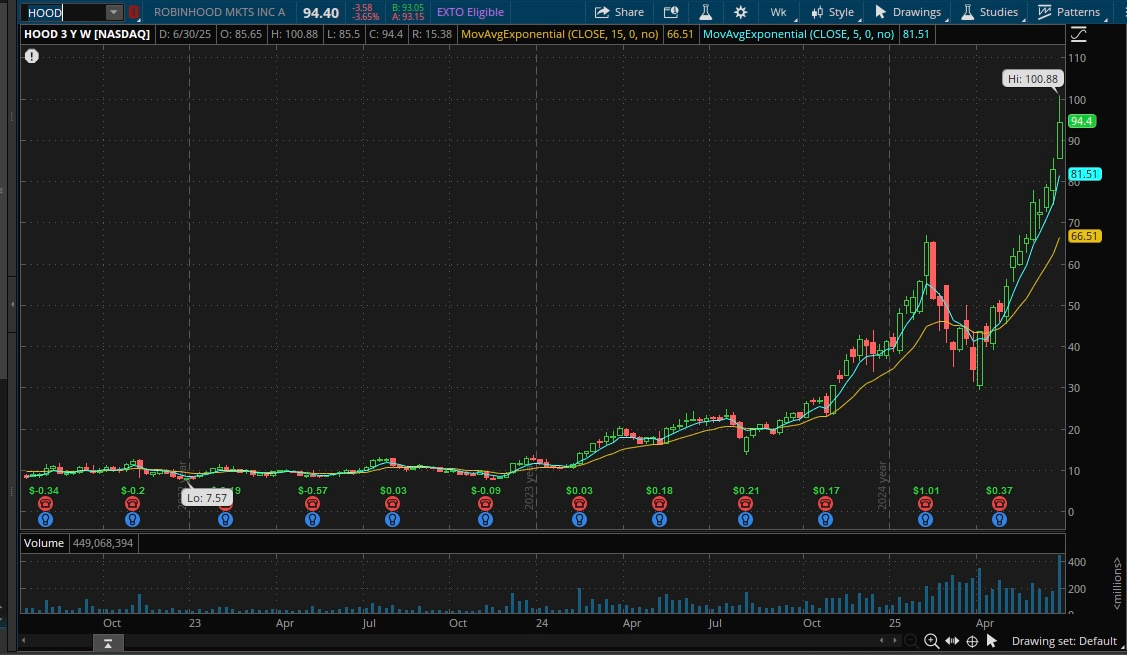Click the blue bulb icon under $-0.57
Viewport: 1127px width, 655px height.
tap(312, 519)
